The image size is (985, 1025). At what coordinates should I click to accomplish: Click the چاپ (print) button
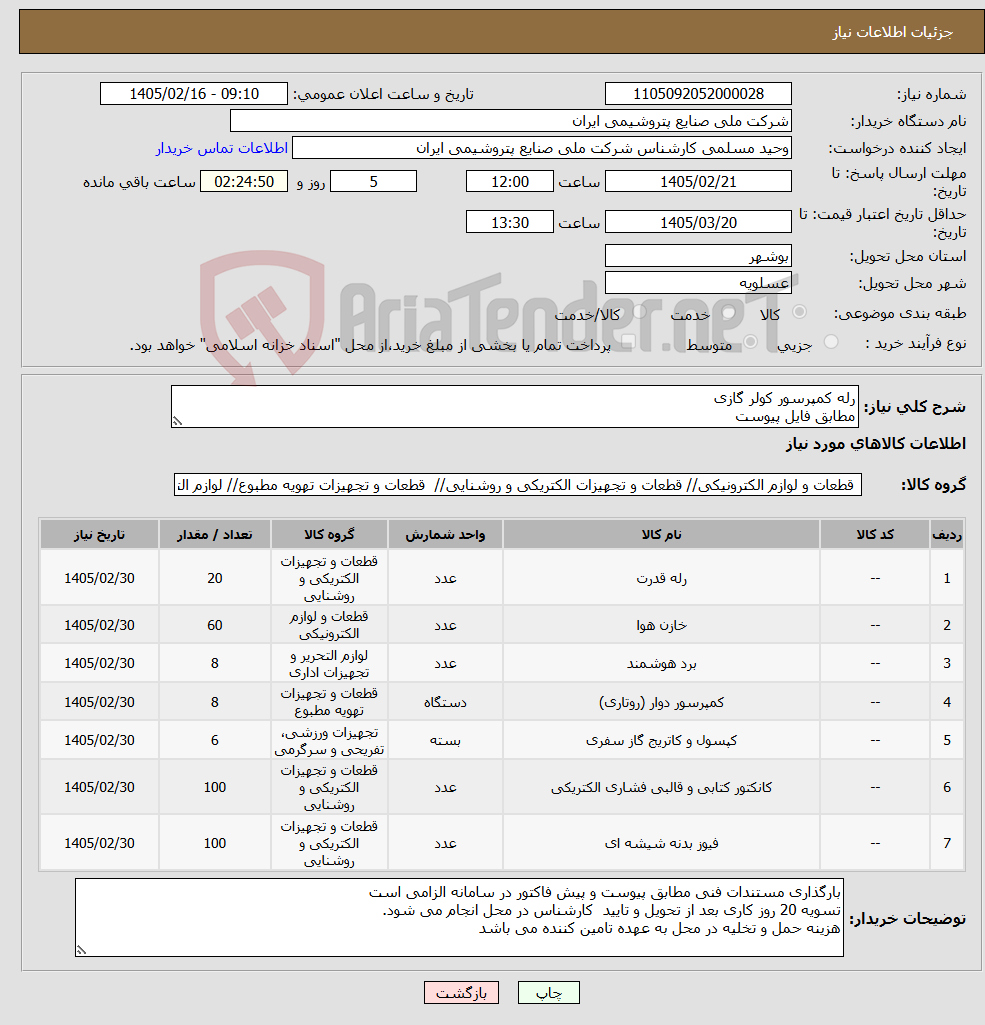[548, 992]
